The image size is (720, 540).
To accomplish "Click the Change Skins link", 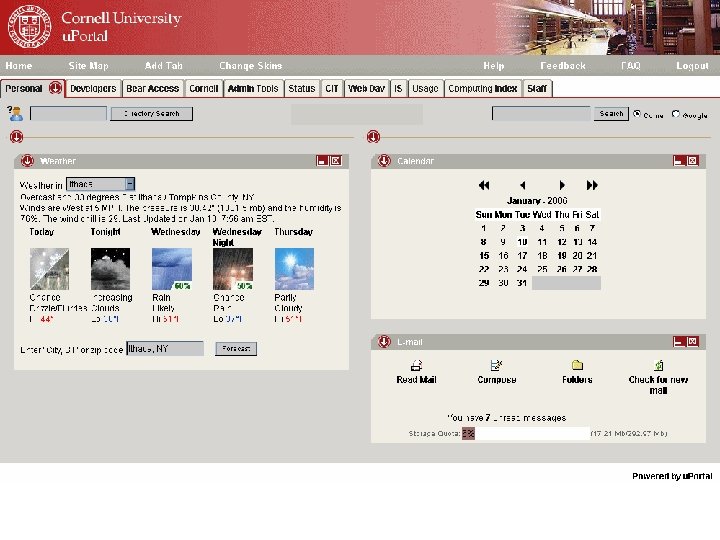I will pos(251,66).
